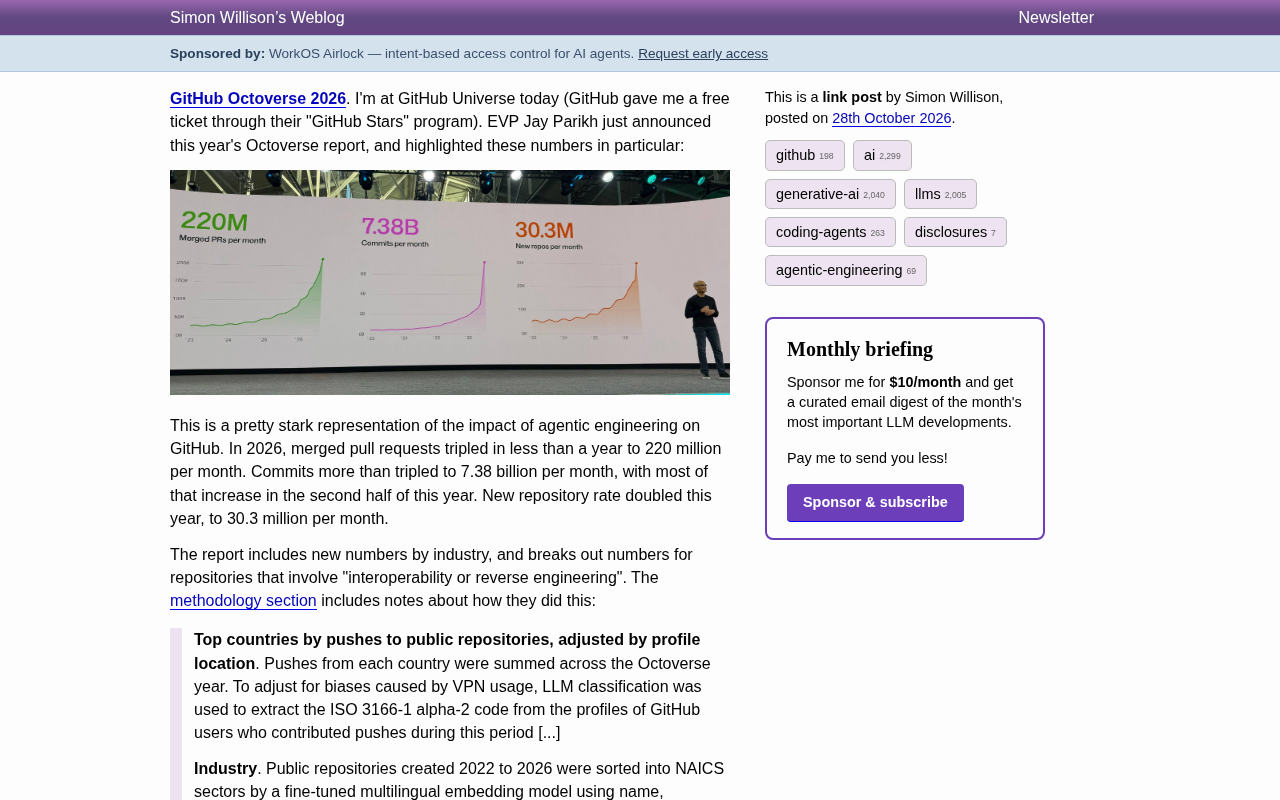
Task: Select the generative-ai tag
Action: click(x=830, y=194)
